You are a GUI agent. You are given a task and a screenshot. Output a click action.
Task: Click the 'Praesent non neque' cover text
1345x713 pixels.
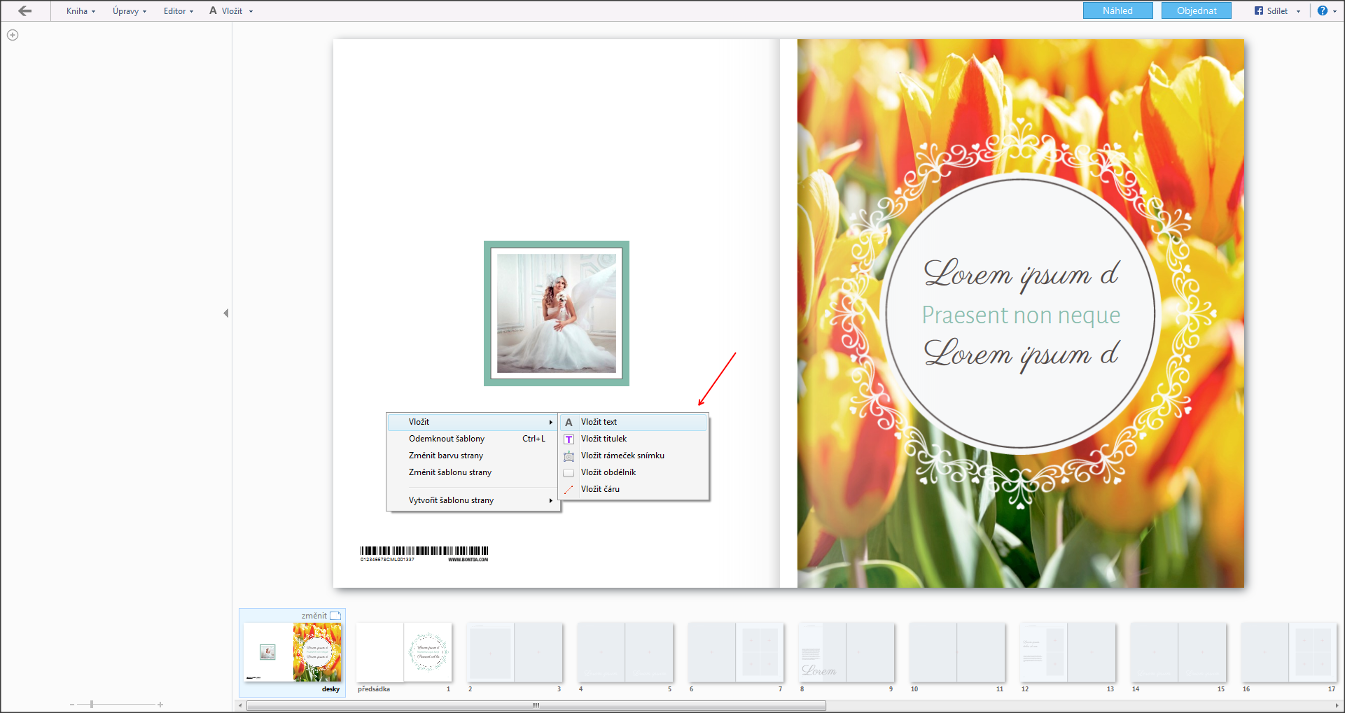[x=1021, y=316]
